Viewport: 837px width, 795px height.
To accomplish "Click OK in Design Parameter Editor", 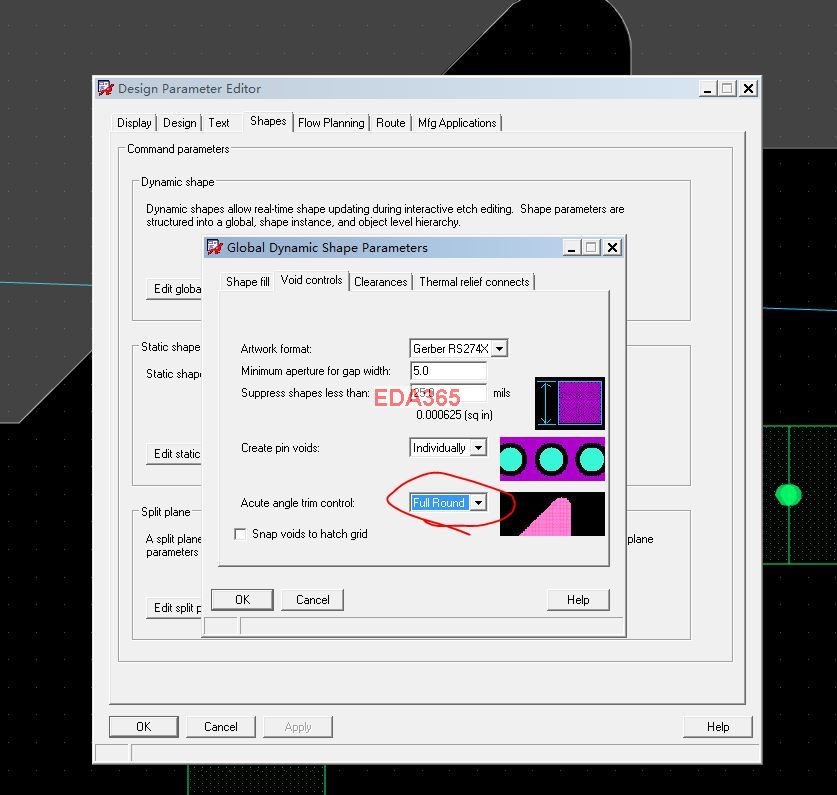I will coord(144,727).
